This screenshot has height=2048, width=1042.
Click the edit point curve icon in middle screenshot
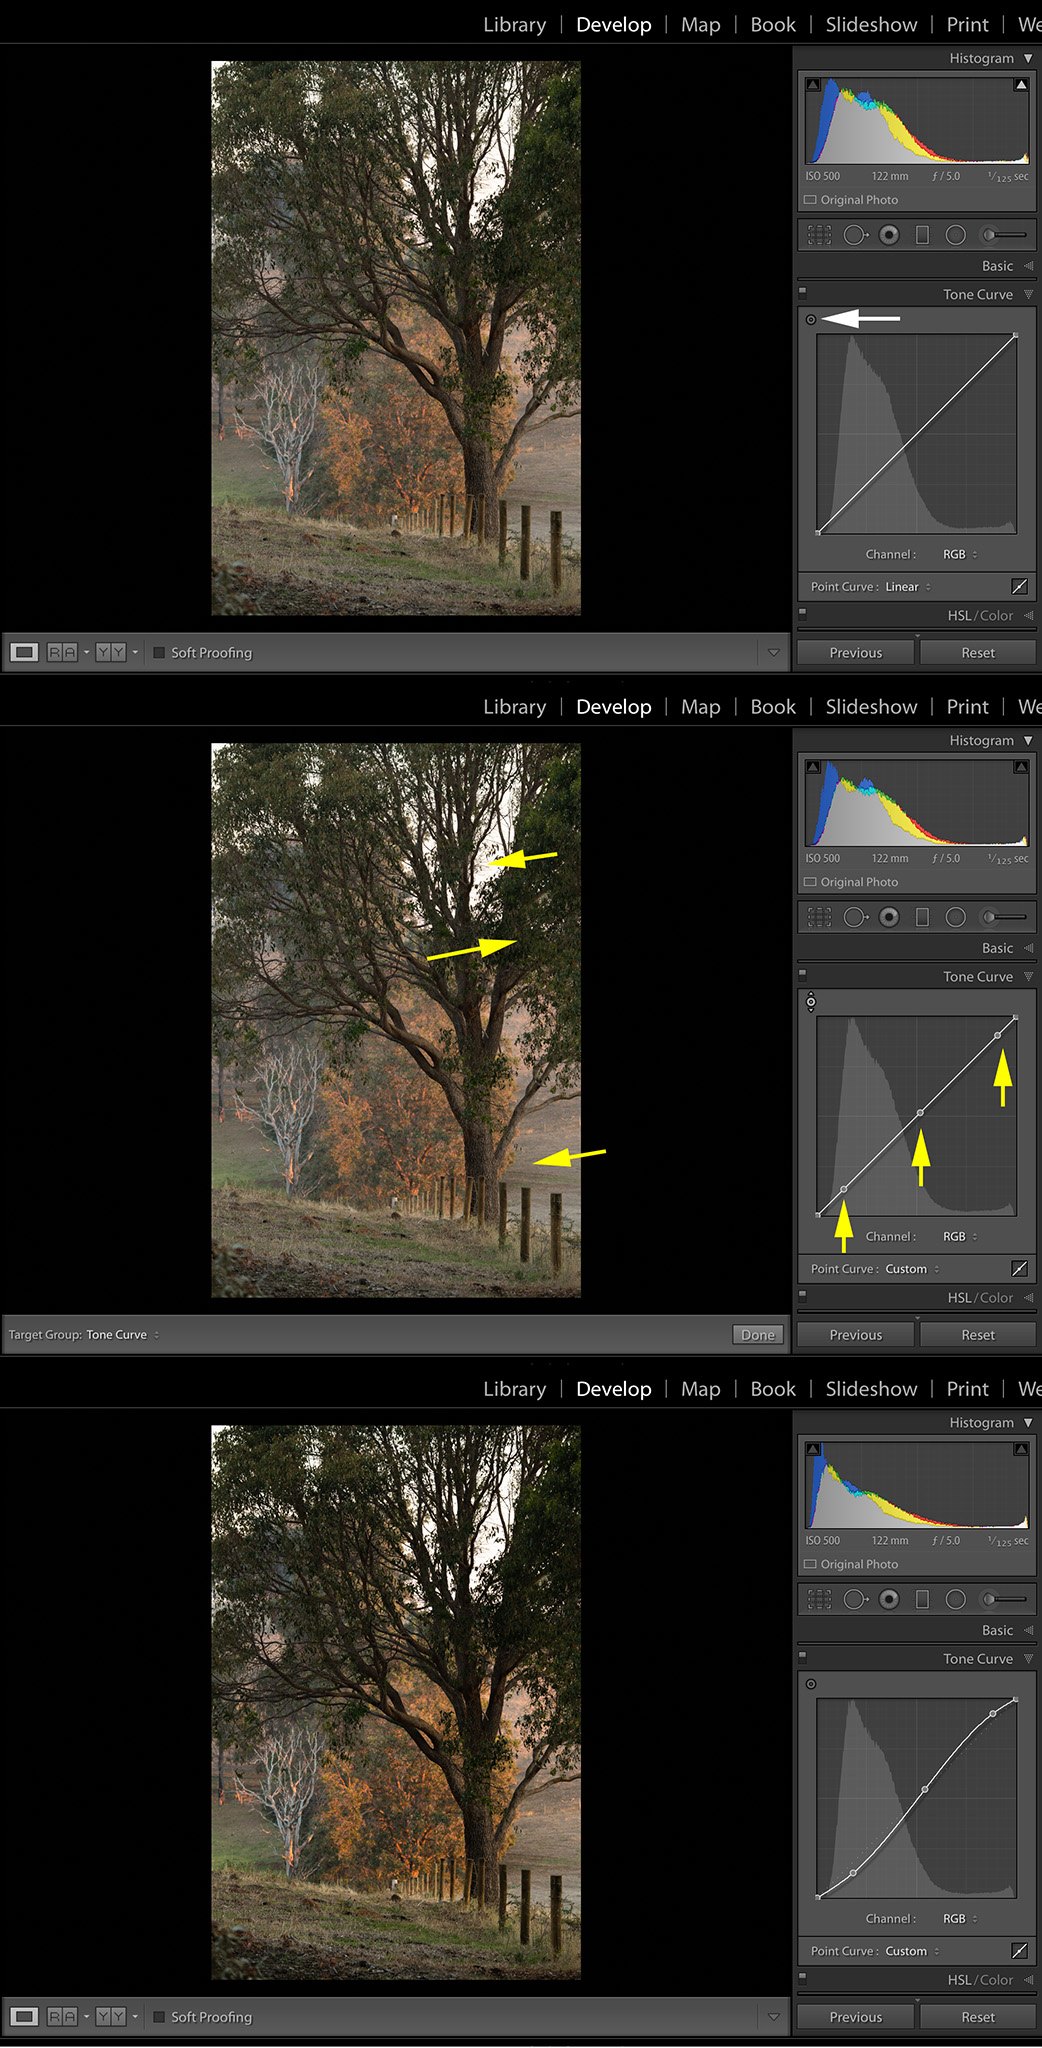pyautogui.click(x=1019, y=1269)
